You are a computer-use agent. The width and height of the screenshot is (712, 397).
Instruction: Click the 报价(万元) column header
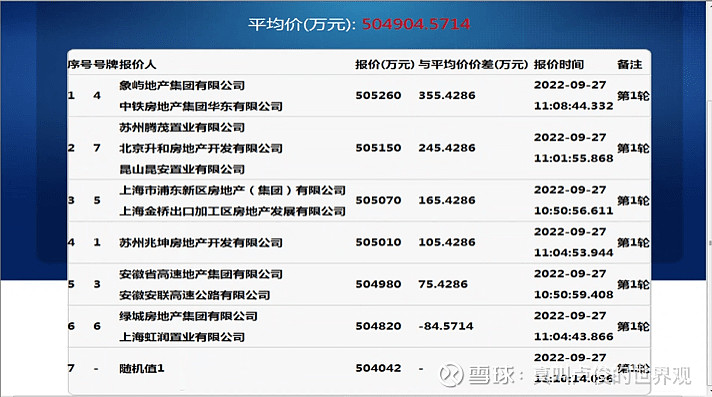click(x=385, y=65)
